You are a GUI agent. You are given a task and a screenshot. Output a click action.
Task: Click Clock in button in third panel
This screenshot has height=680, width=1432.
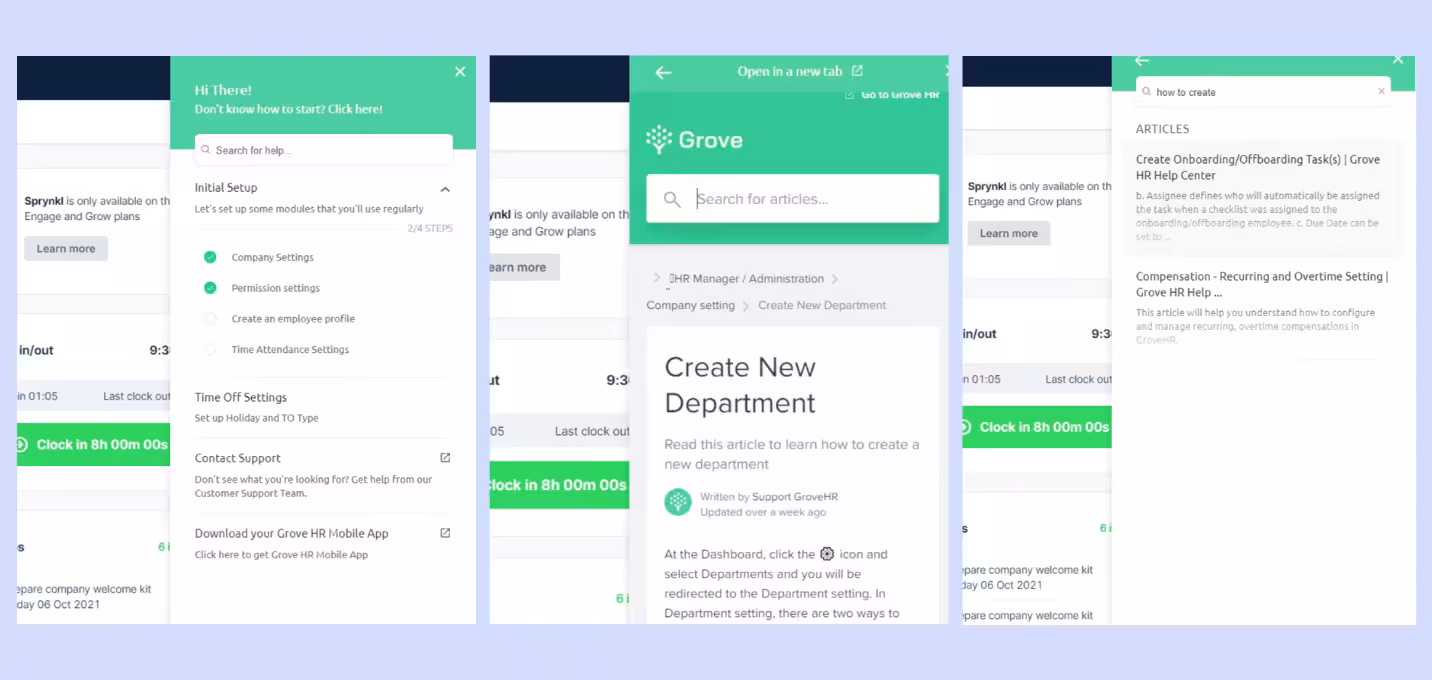point(1037,427)
